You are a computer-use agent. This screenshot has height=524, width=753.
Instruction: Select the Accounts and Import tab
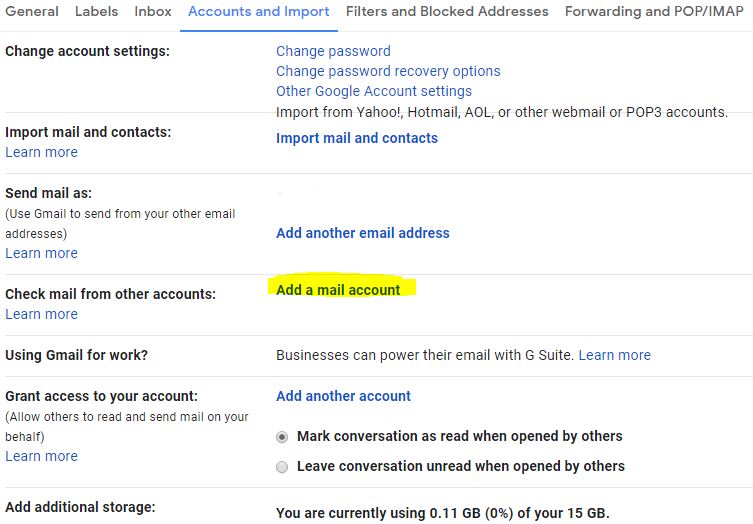[258, 11]
